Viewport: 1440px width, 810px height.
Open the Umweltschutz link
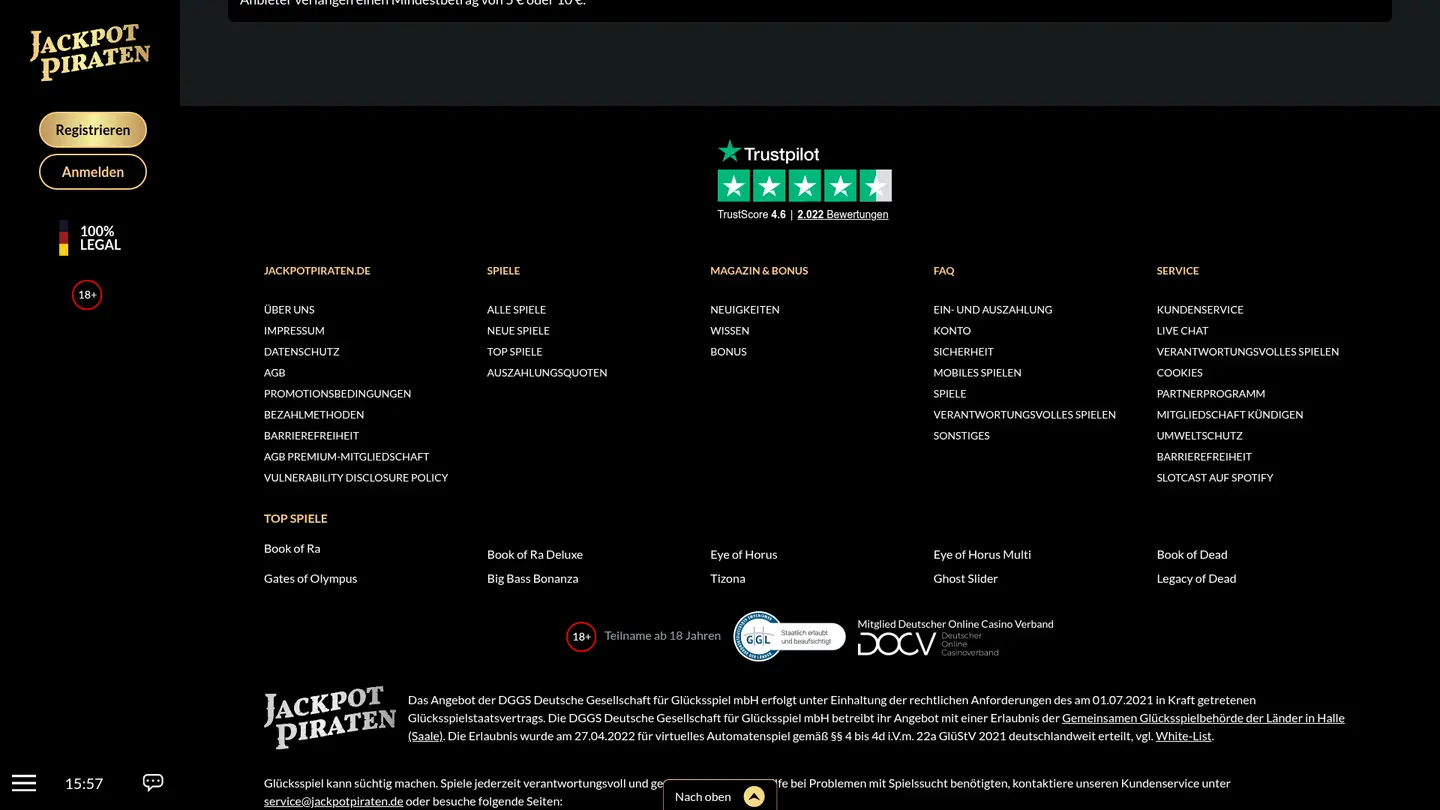click(1200, 436)
